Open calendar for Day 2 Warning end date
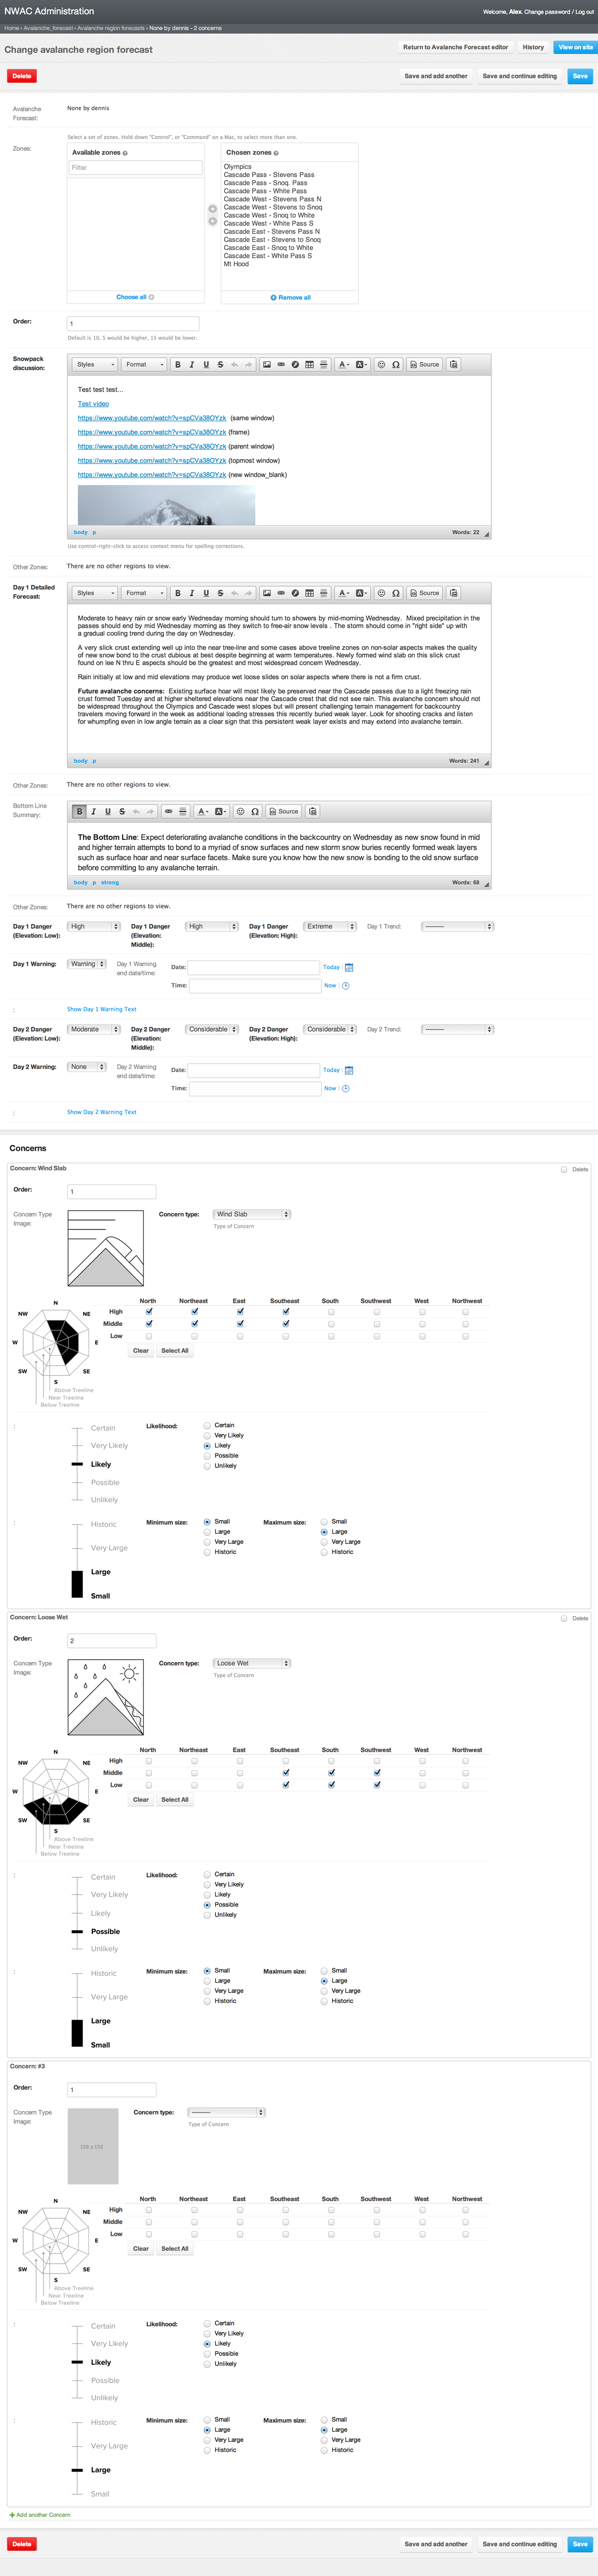The image size is (598, 2576). 349,1070
